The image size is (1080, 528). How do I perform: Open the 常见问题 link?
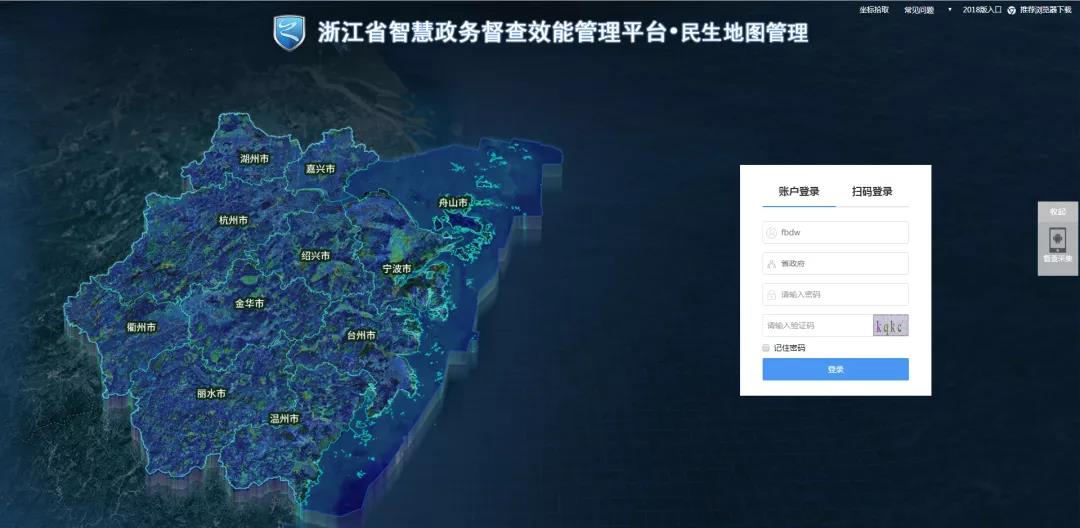(x=919, y=10)
